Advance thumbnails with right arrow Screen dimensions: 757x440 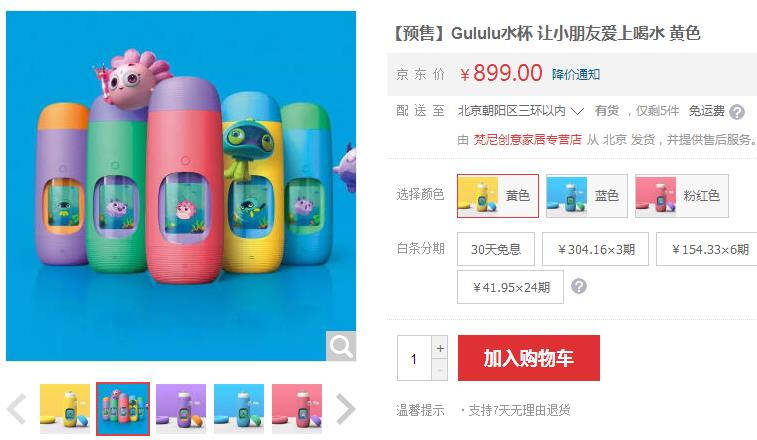coord(345,409)
